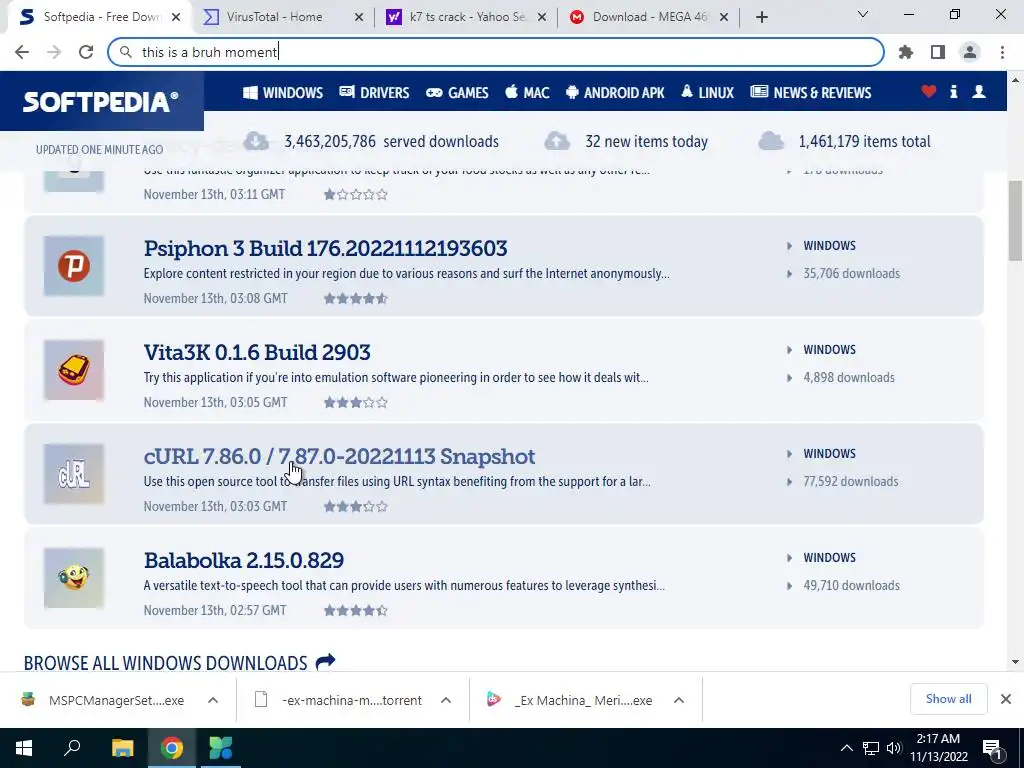Click BROWSE ALL WINDOWS DOWNLOADS link
Viewport: 1024px width, 768px height.
coord(180,663)
